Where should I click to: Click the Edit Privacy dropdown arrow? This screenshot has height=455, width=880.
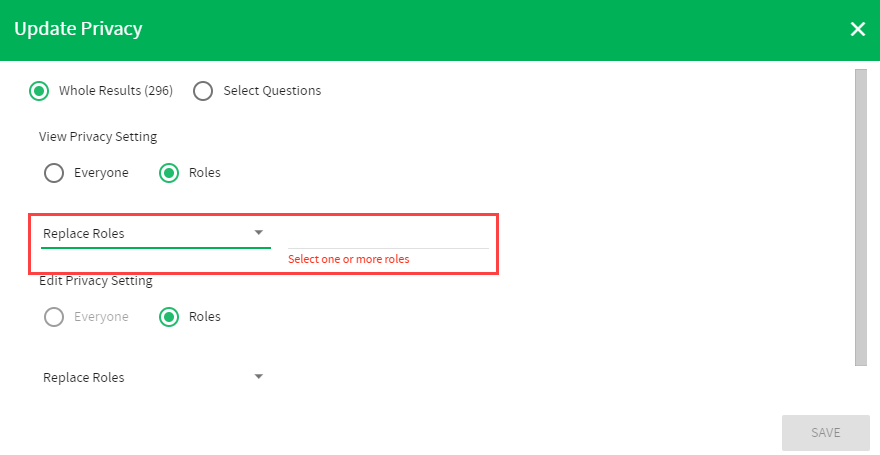point(259,376)
